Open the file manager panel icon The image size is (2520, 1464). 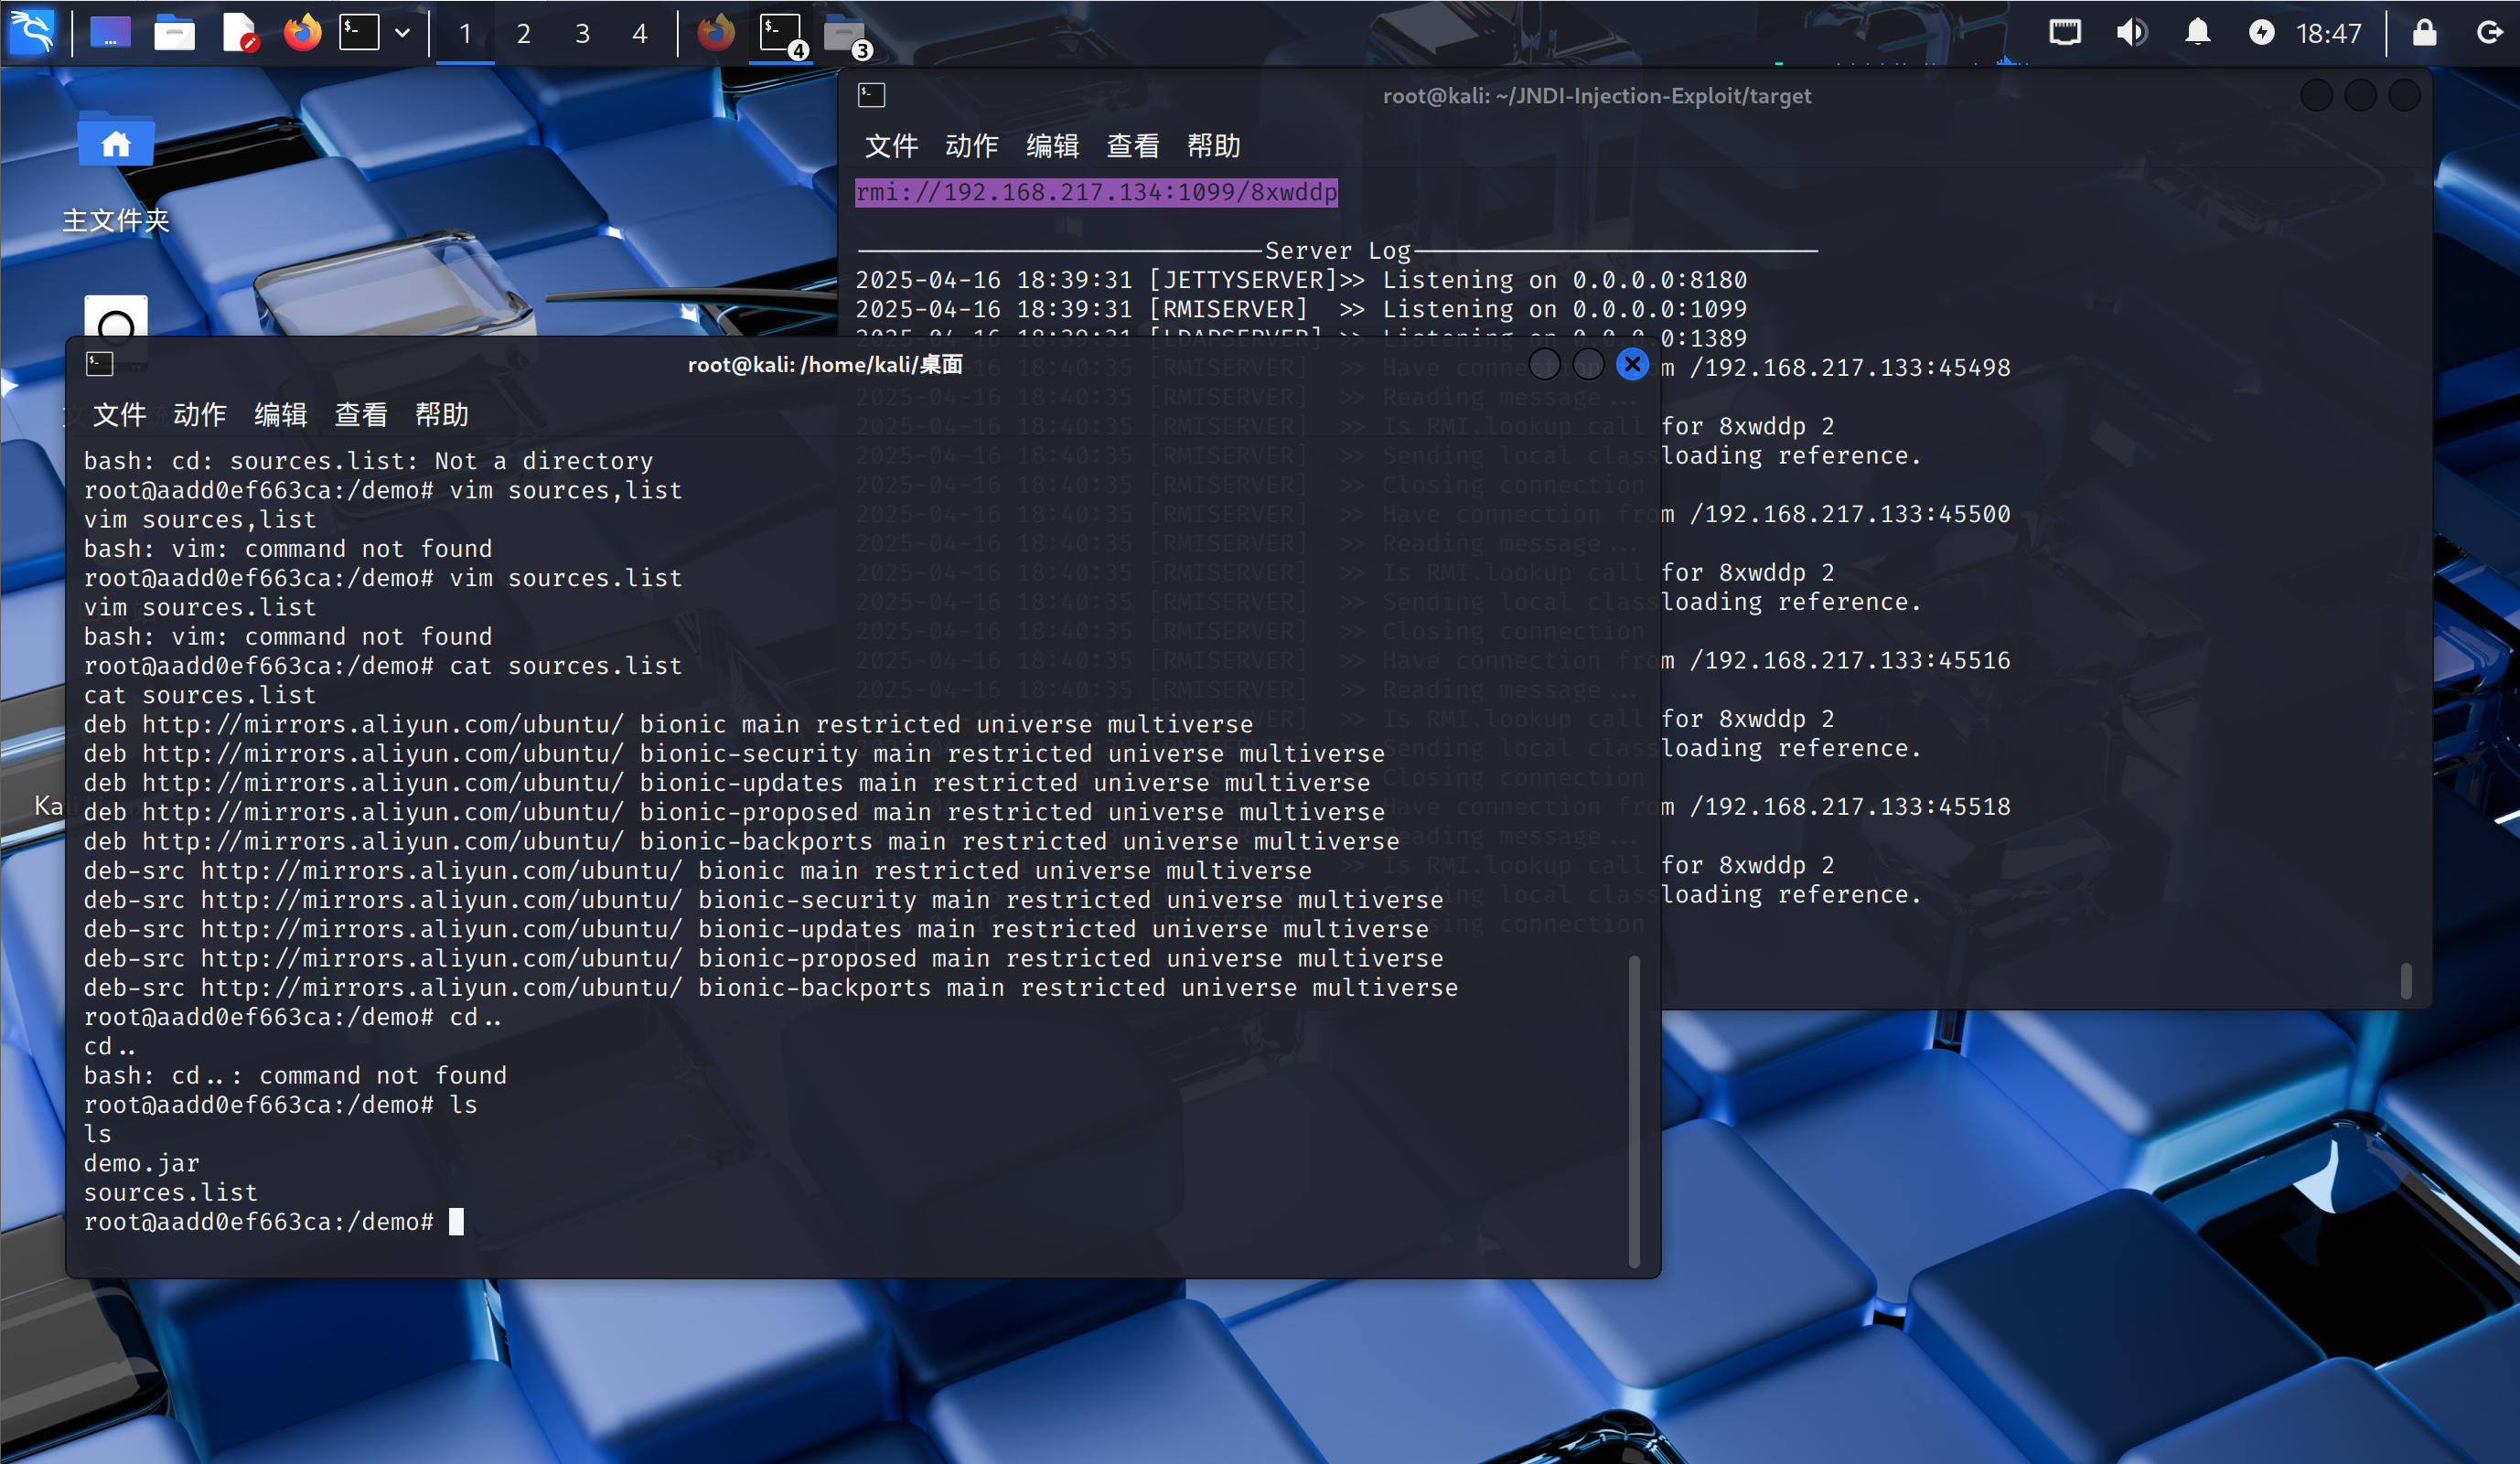pyautogui.click(x=174, y=32)
